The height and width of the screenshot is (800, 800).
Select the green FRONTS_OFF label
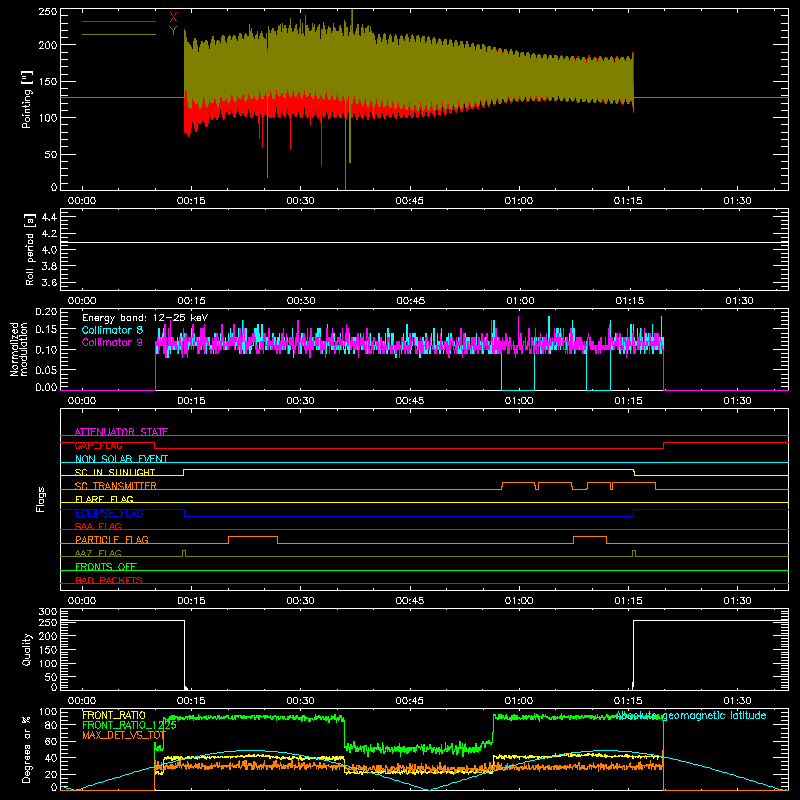point(106,566)
